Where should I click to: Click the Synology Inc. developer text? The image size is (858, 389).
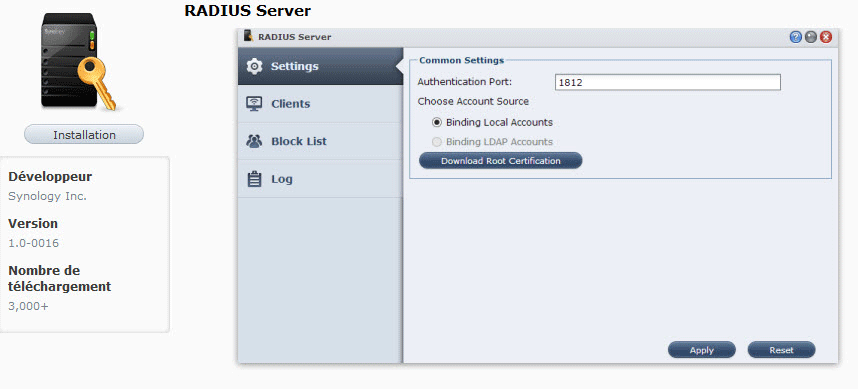48,196
